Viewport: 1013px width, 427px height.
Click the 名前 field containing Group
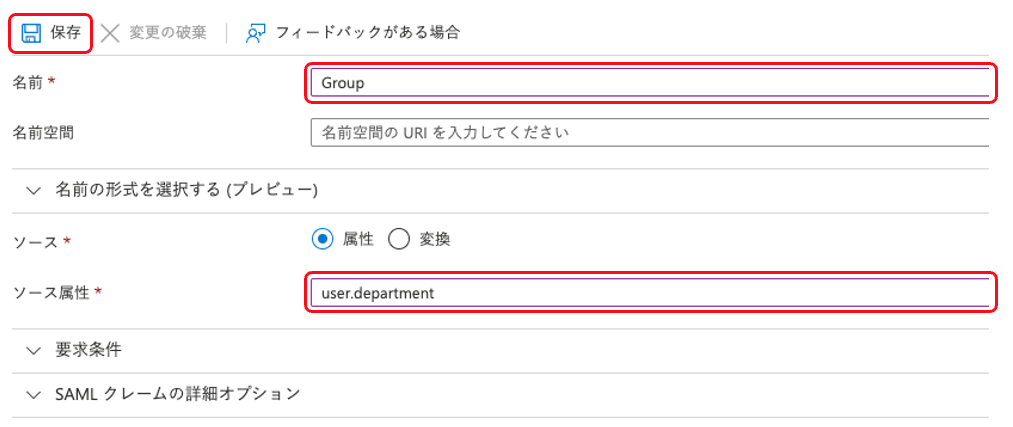650,83
